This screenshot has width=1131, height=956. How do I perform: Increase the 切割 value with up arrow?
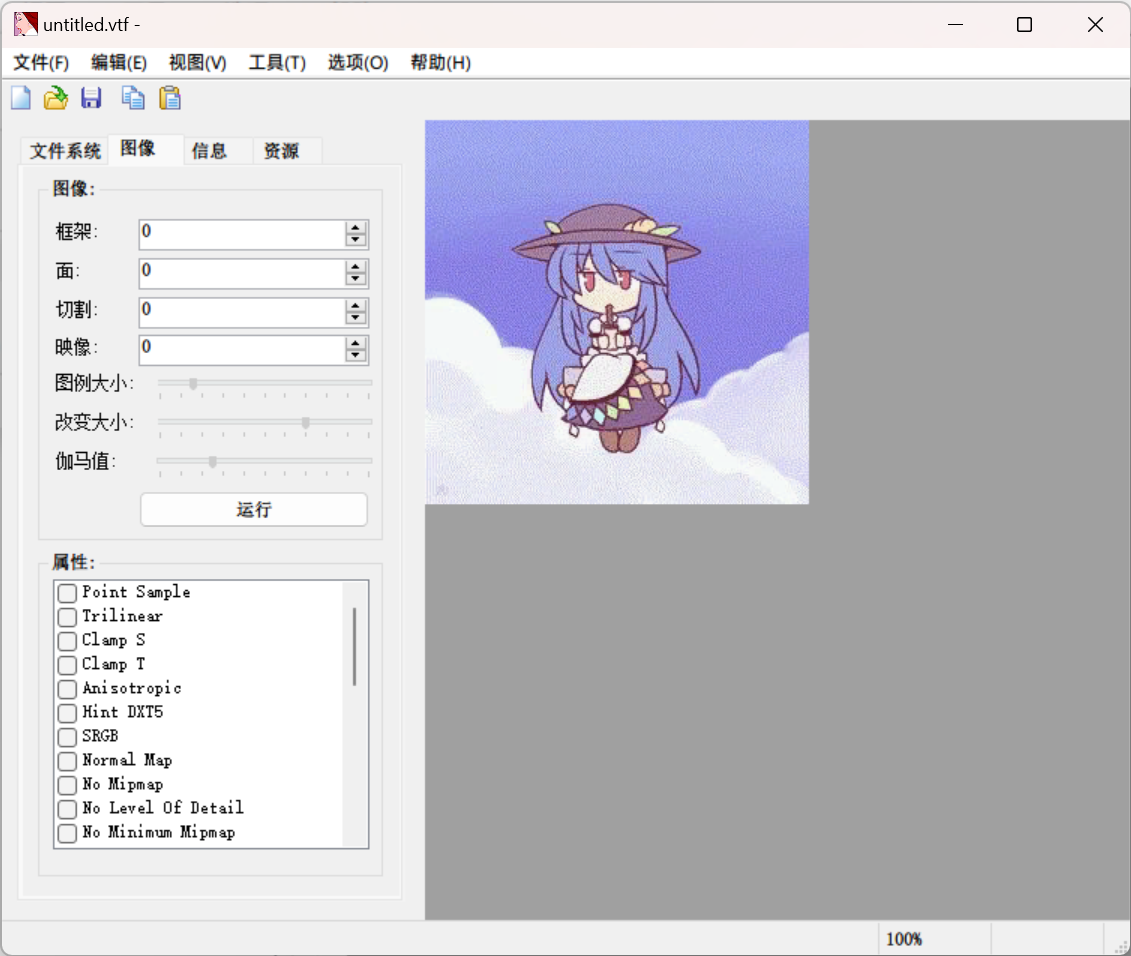click(x=356, y=306)
